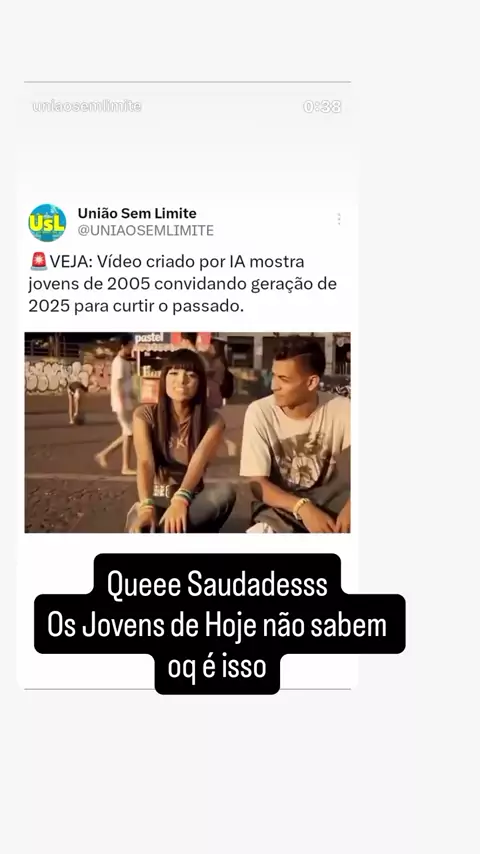Visit the @UNIAOSEMLIMITE handle
Image resolution: width=480 pixels, height=854 pixels.
tap(145, 230)
